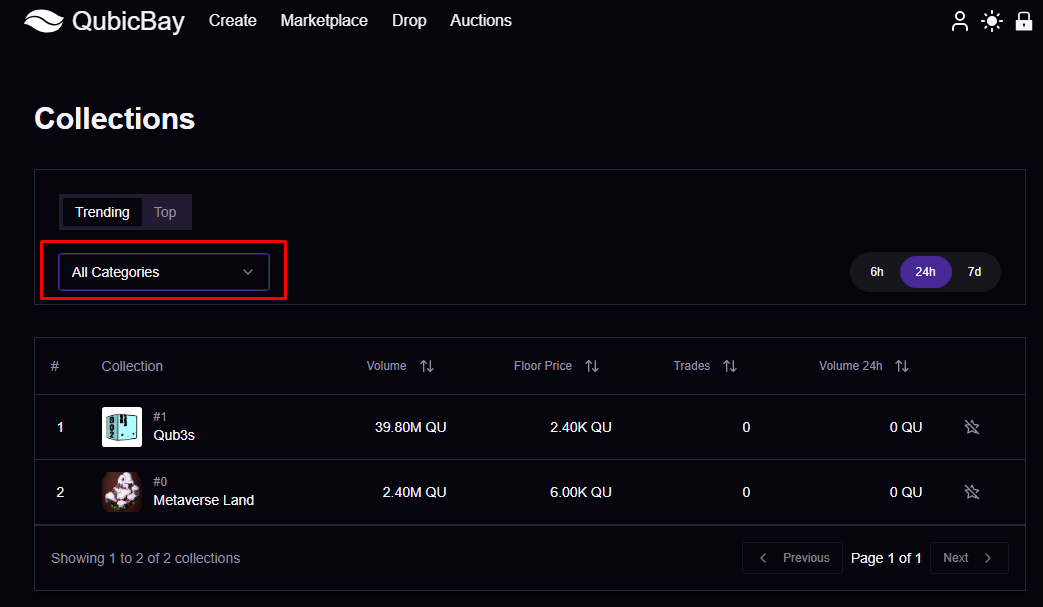1043x607 pixels.
Task: Open the All Categories dropdown
Action: pos(164,272)
